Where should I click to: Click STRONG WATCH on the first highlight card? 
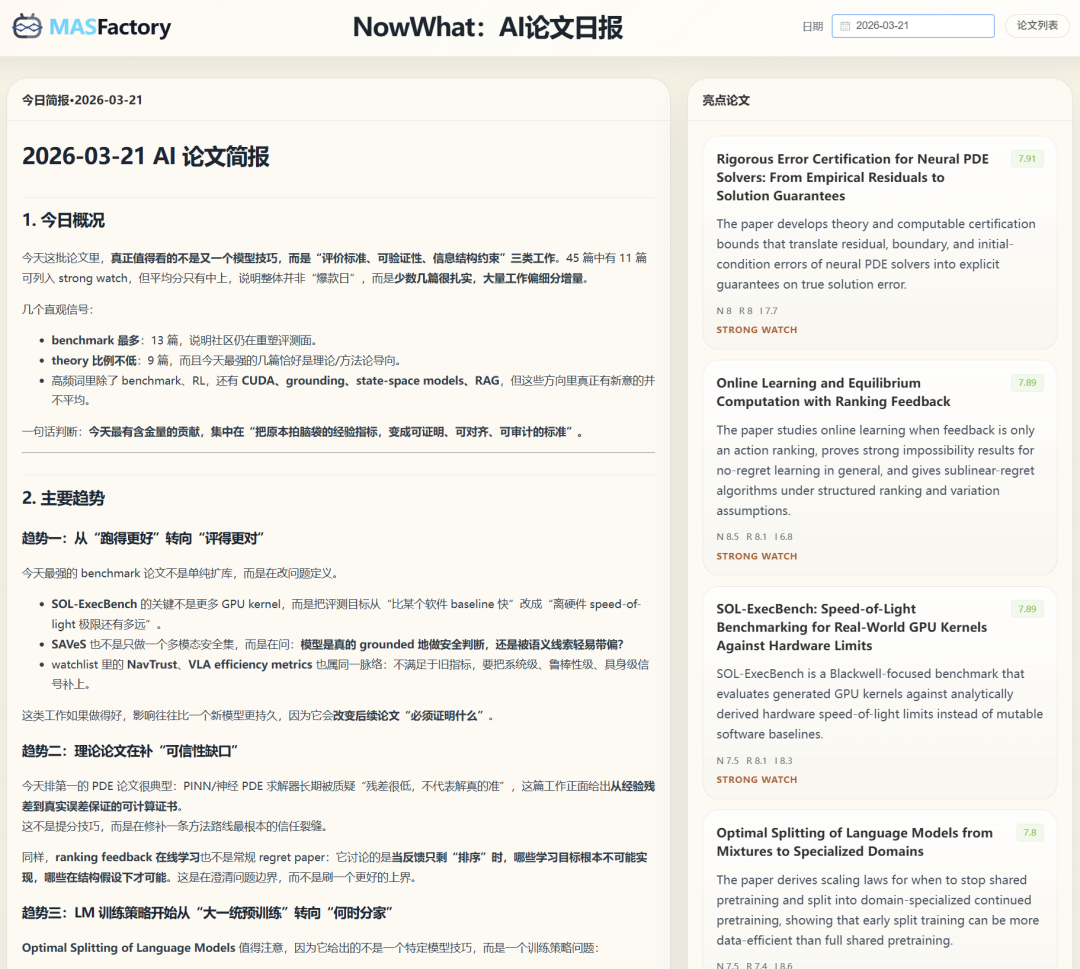(757, 330)
